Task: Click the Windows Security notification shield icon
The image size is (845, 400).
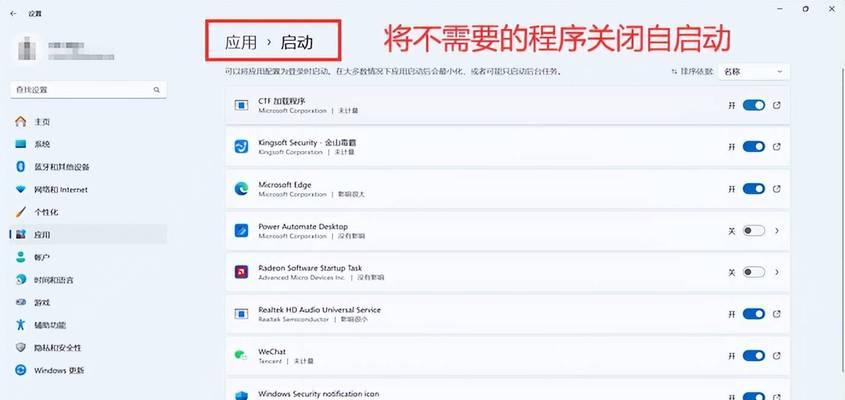Action: coord(241,395)
